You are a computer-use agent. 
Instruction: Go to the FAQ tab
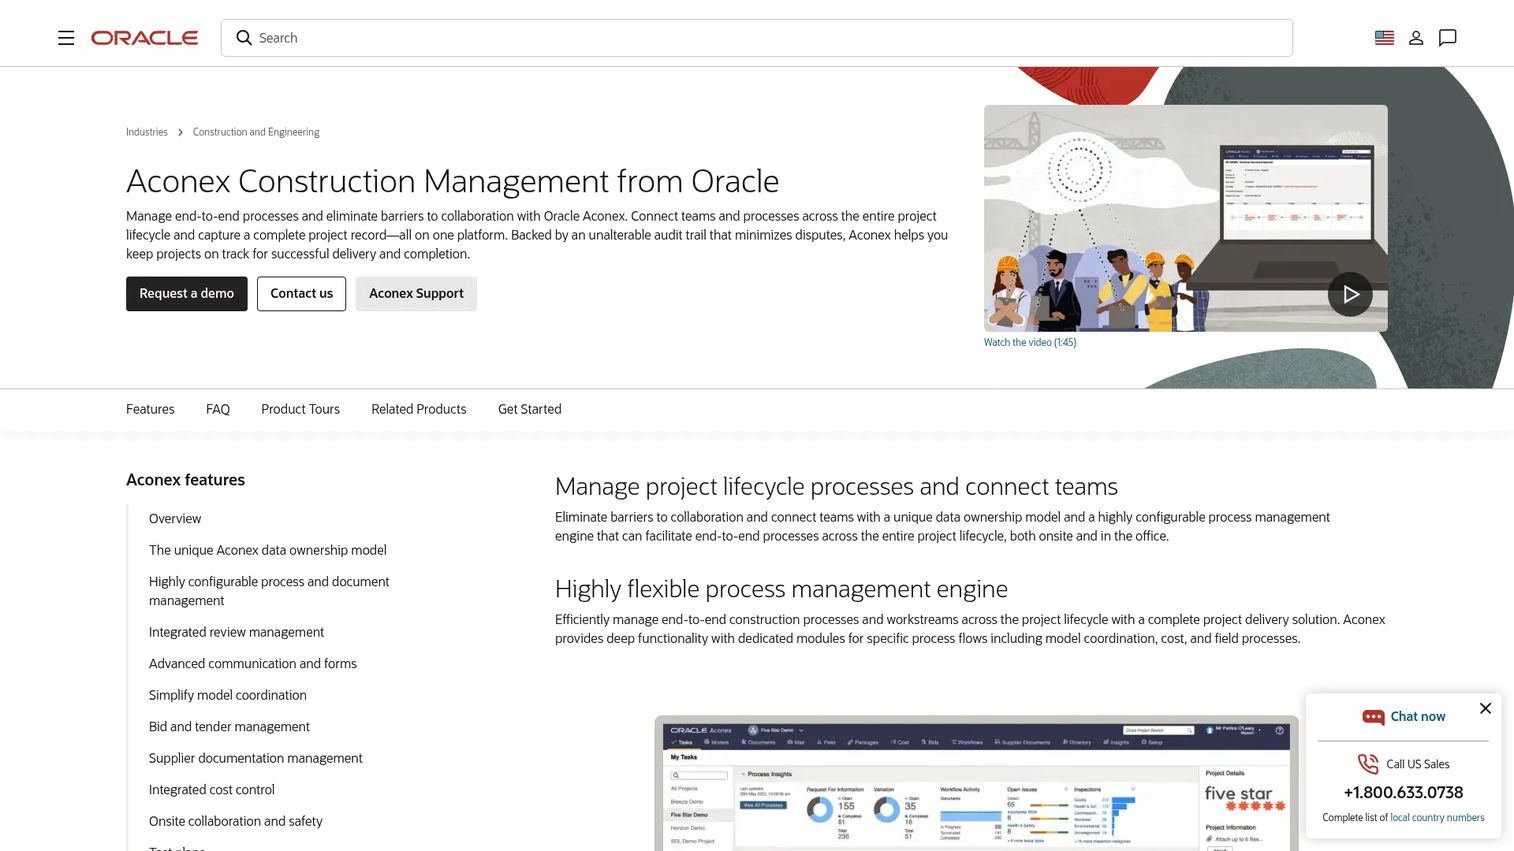[x=218, y=409]
